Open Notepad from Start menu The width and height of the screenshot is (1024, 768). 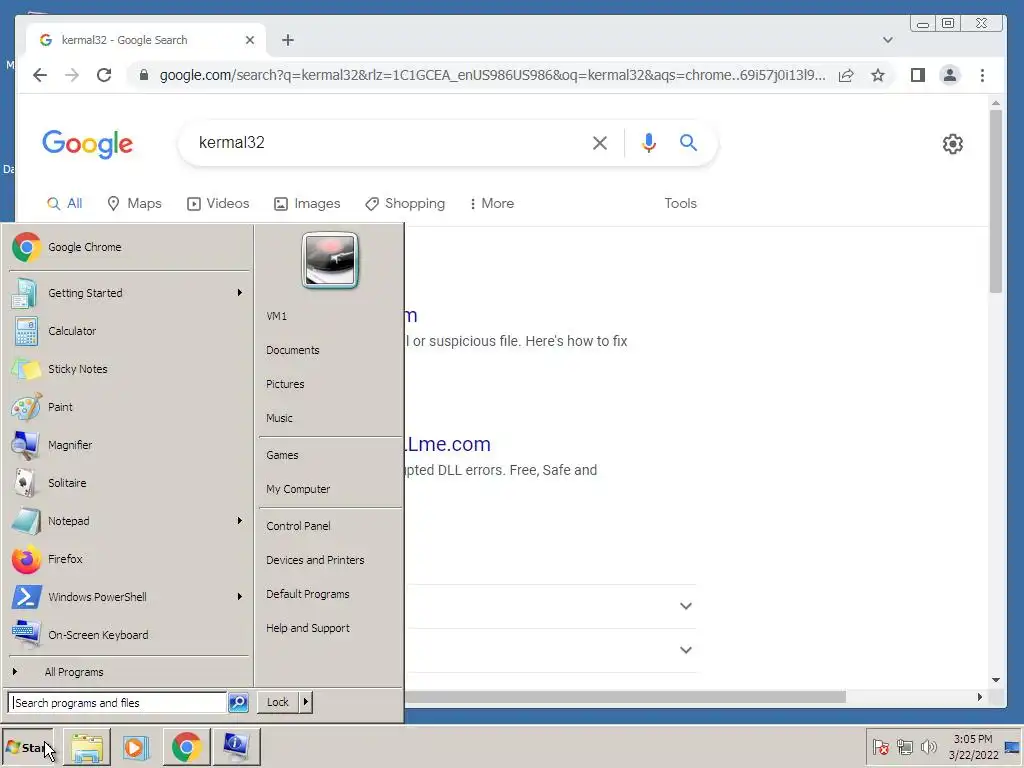coord(128,521)
